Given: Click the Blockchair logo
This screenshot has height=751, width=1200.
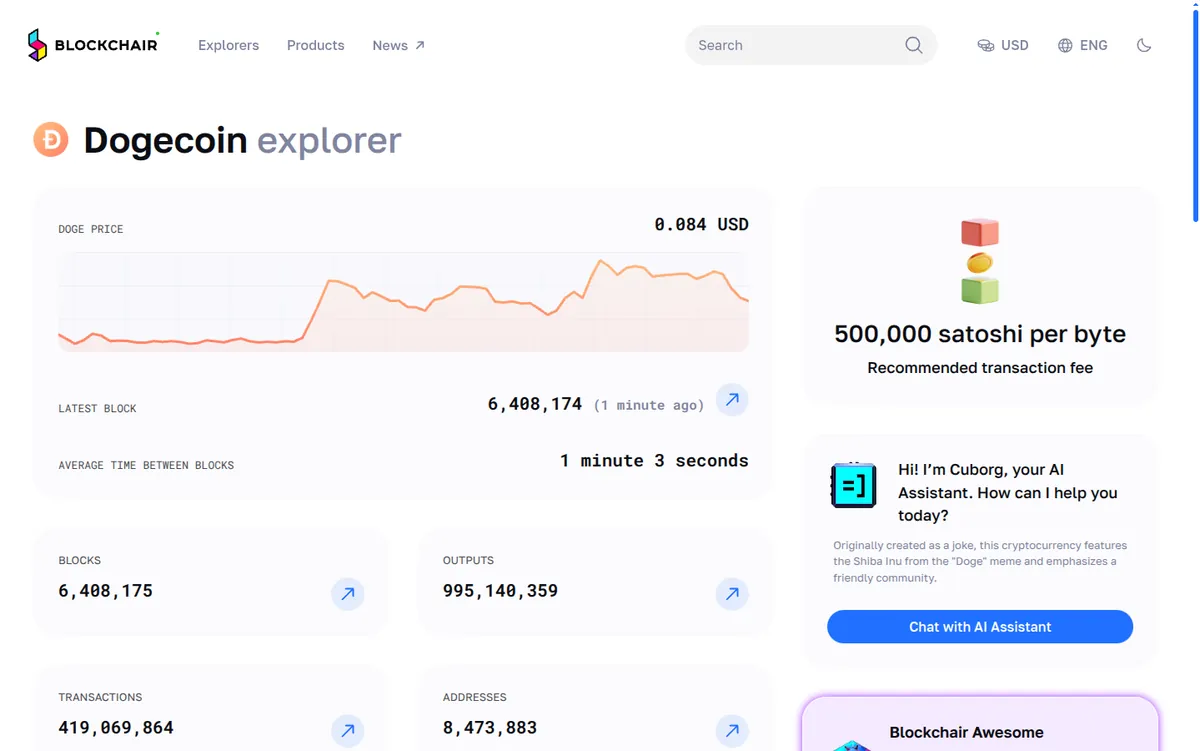Looking at the screenshot, I should (x=92, y=45).
